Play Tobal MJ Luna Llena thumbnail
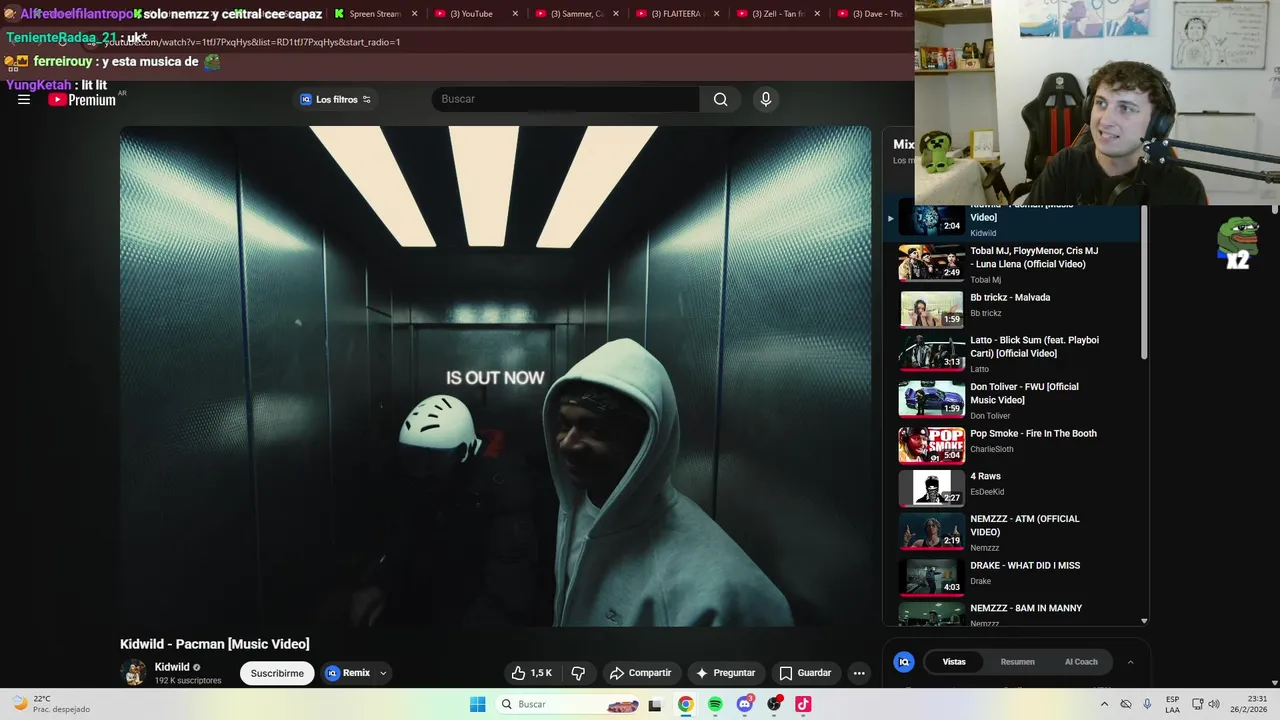1280x720 pixels. [931, 263]
